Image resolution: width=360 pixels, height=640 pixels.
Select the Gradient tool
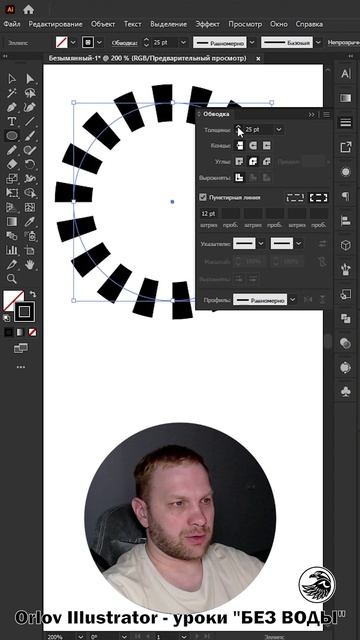(12, 221)
